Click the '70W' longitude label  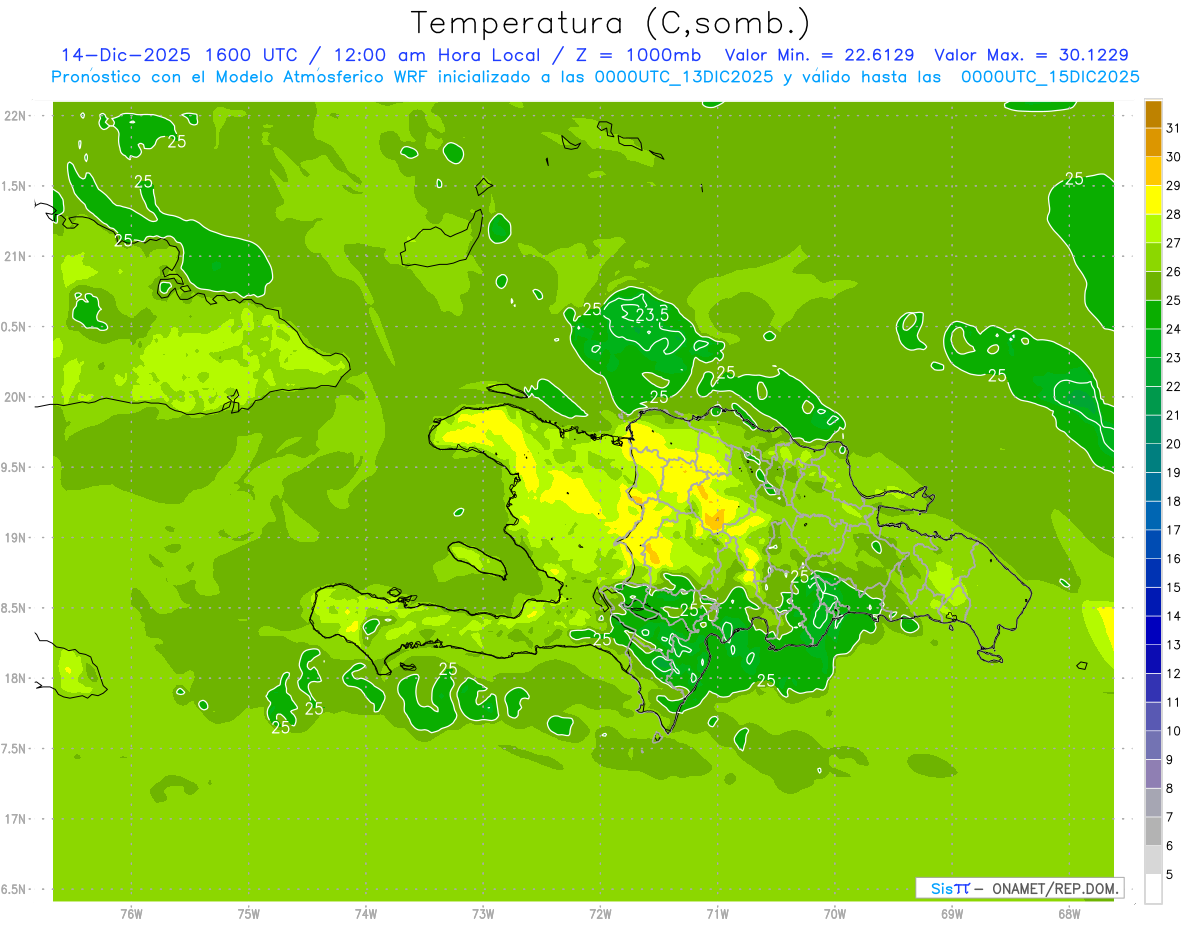coord(835,914)
